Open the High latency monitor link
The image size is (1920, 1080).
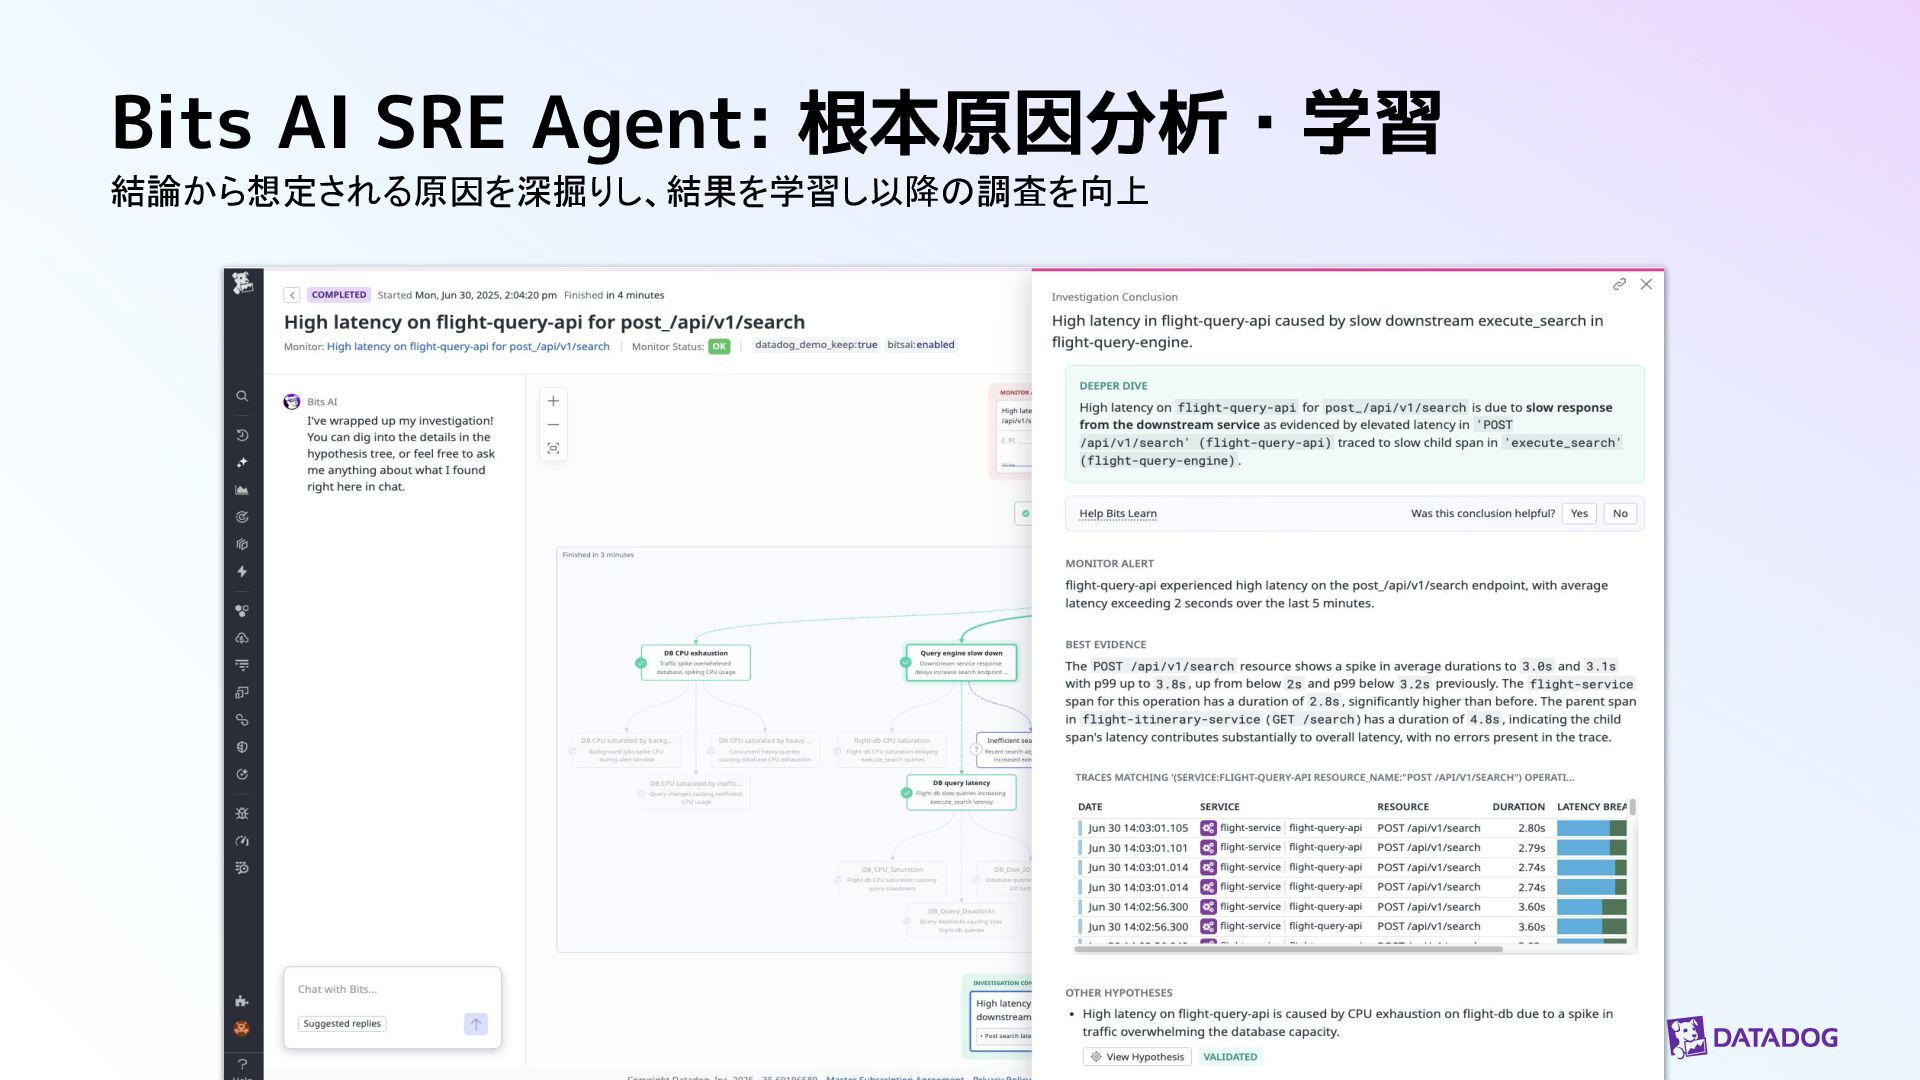(x=468, y=346)
